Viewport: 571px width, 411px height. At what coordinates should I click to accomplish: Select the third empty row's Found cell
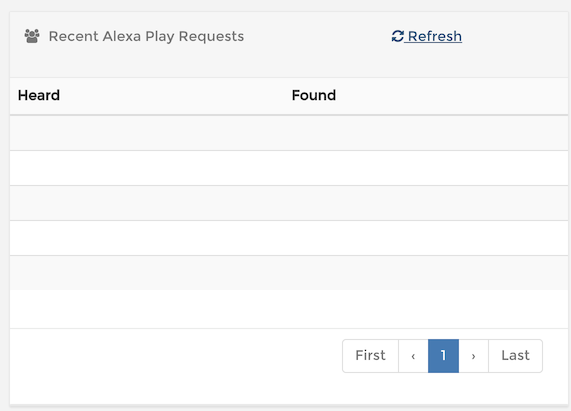[426, 203]
